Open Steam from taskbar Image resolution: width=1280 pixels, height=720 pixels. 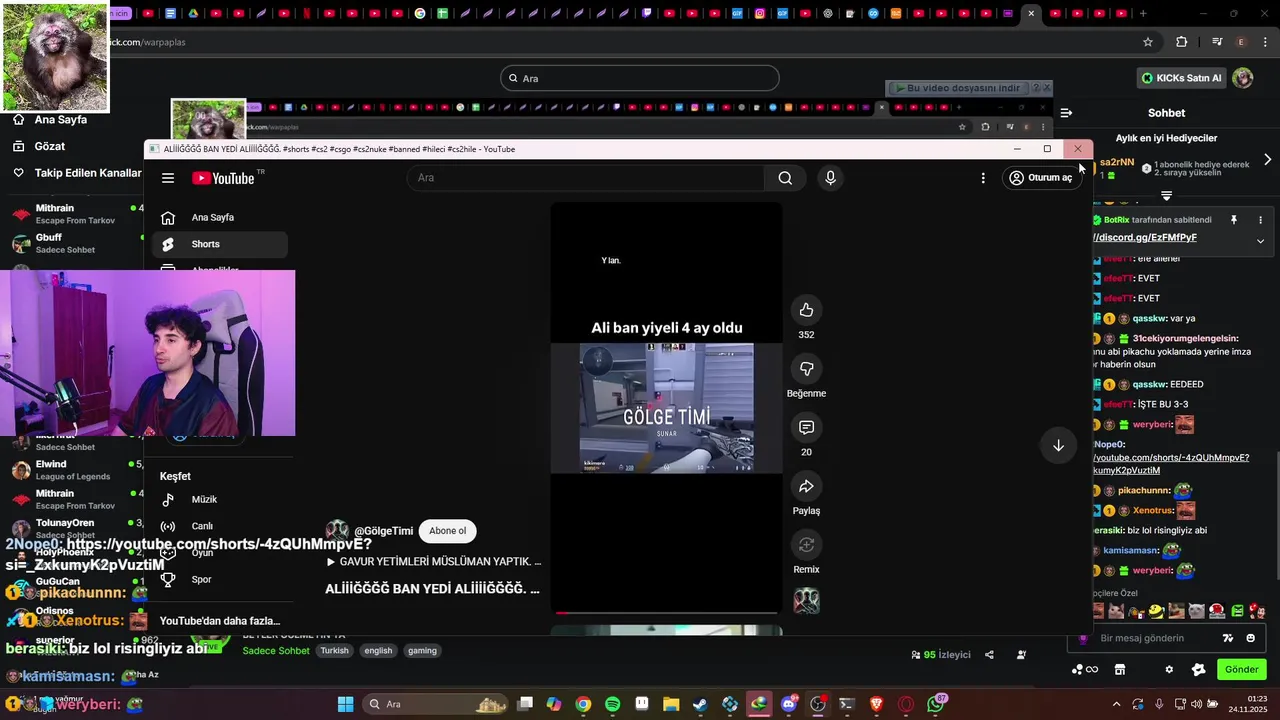click(x=700, y=704)
